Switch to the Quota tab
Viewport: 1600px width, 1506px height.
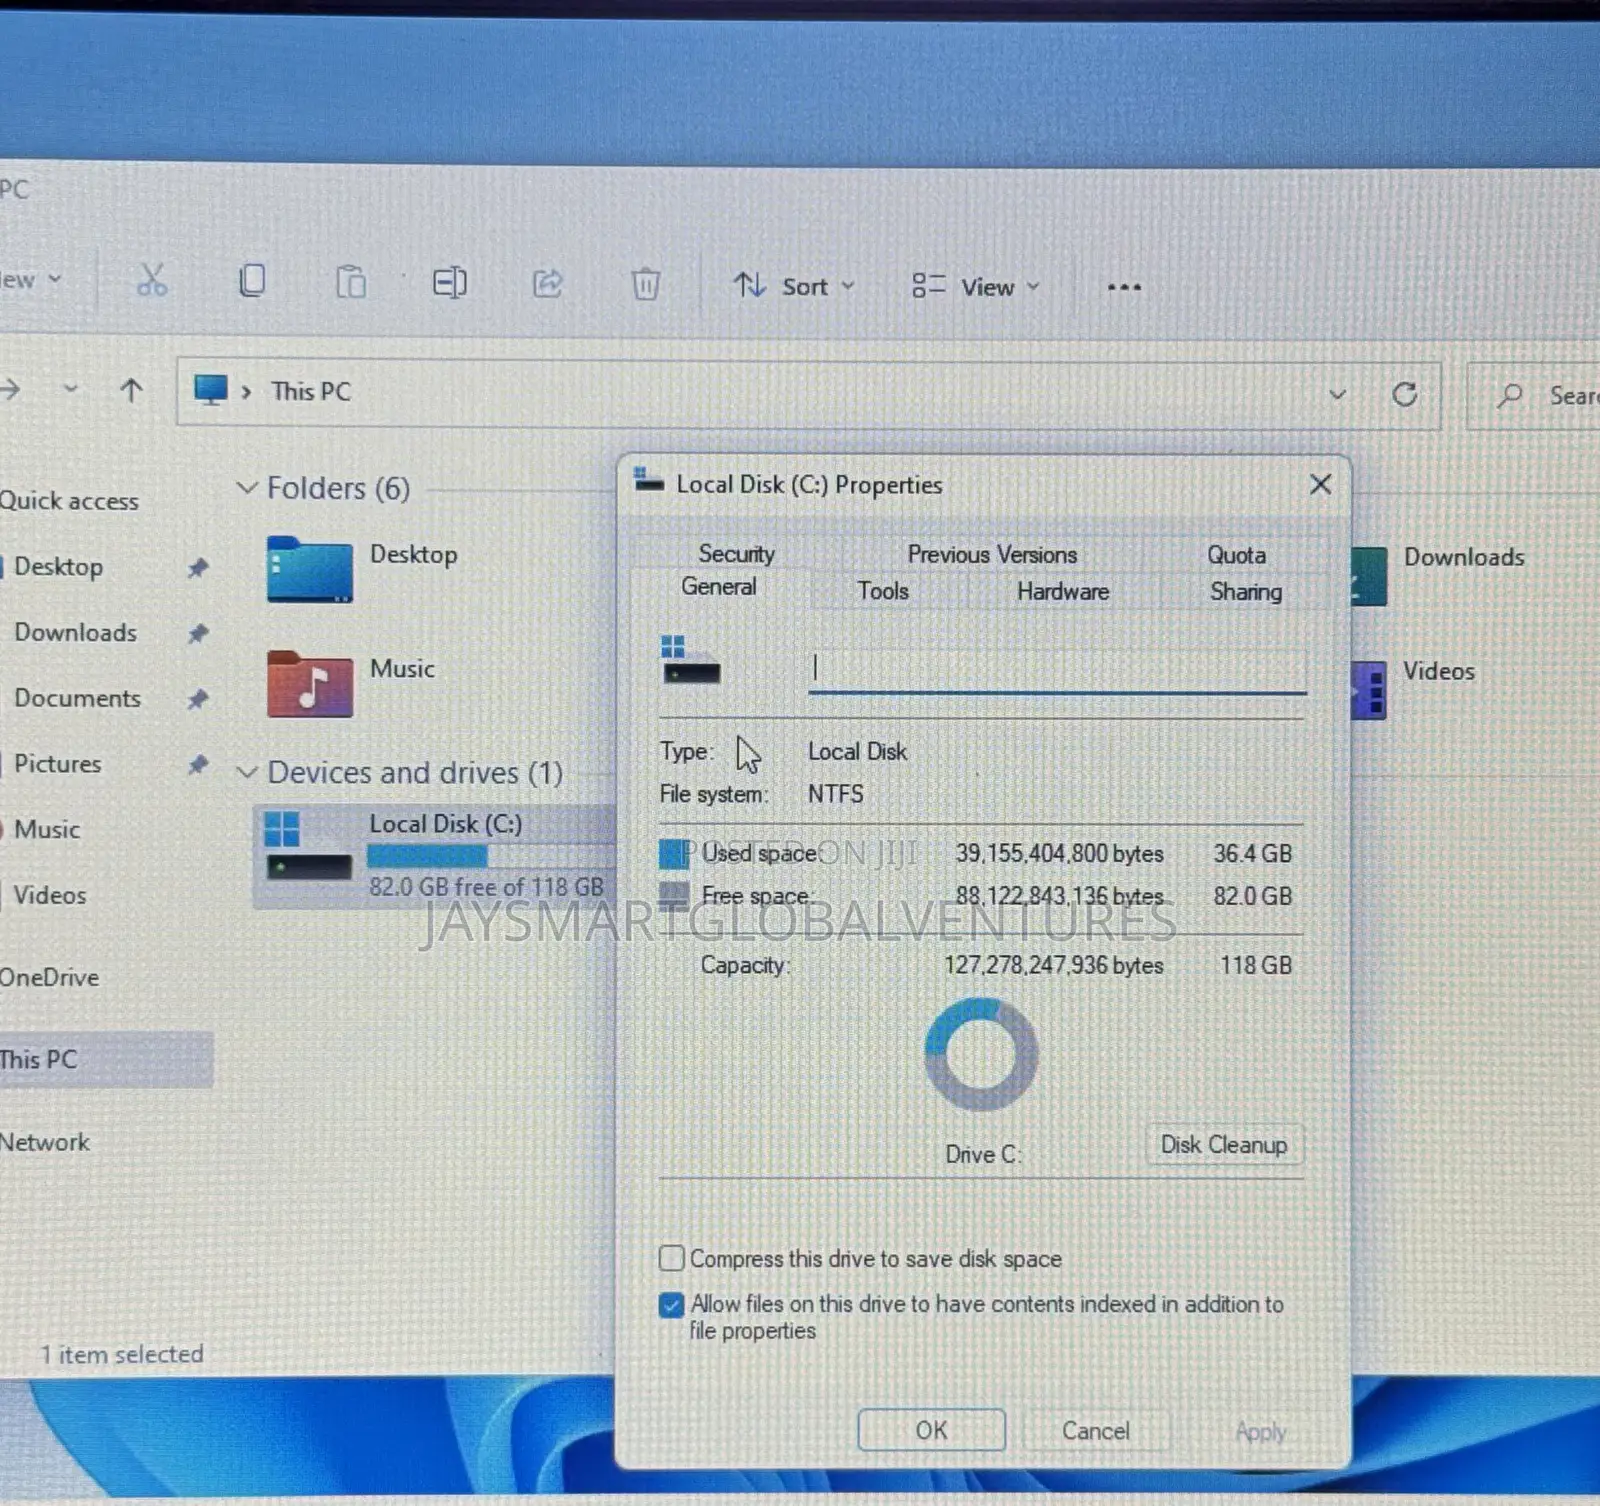click(x=1236, y=555)
